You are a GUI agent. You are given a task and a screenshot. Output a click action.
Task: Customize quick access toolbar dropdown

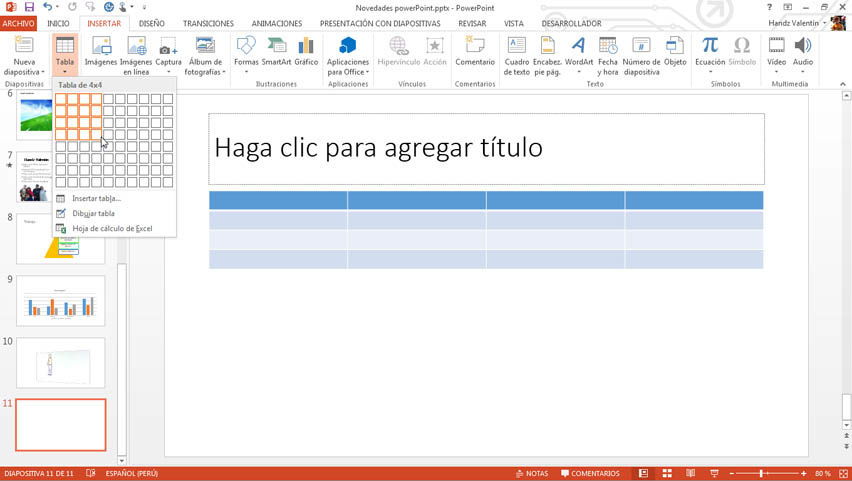coord(145,8)
